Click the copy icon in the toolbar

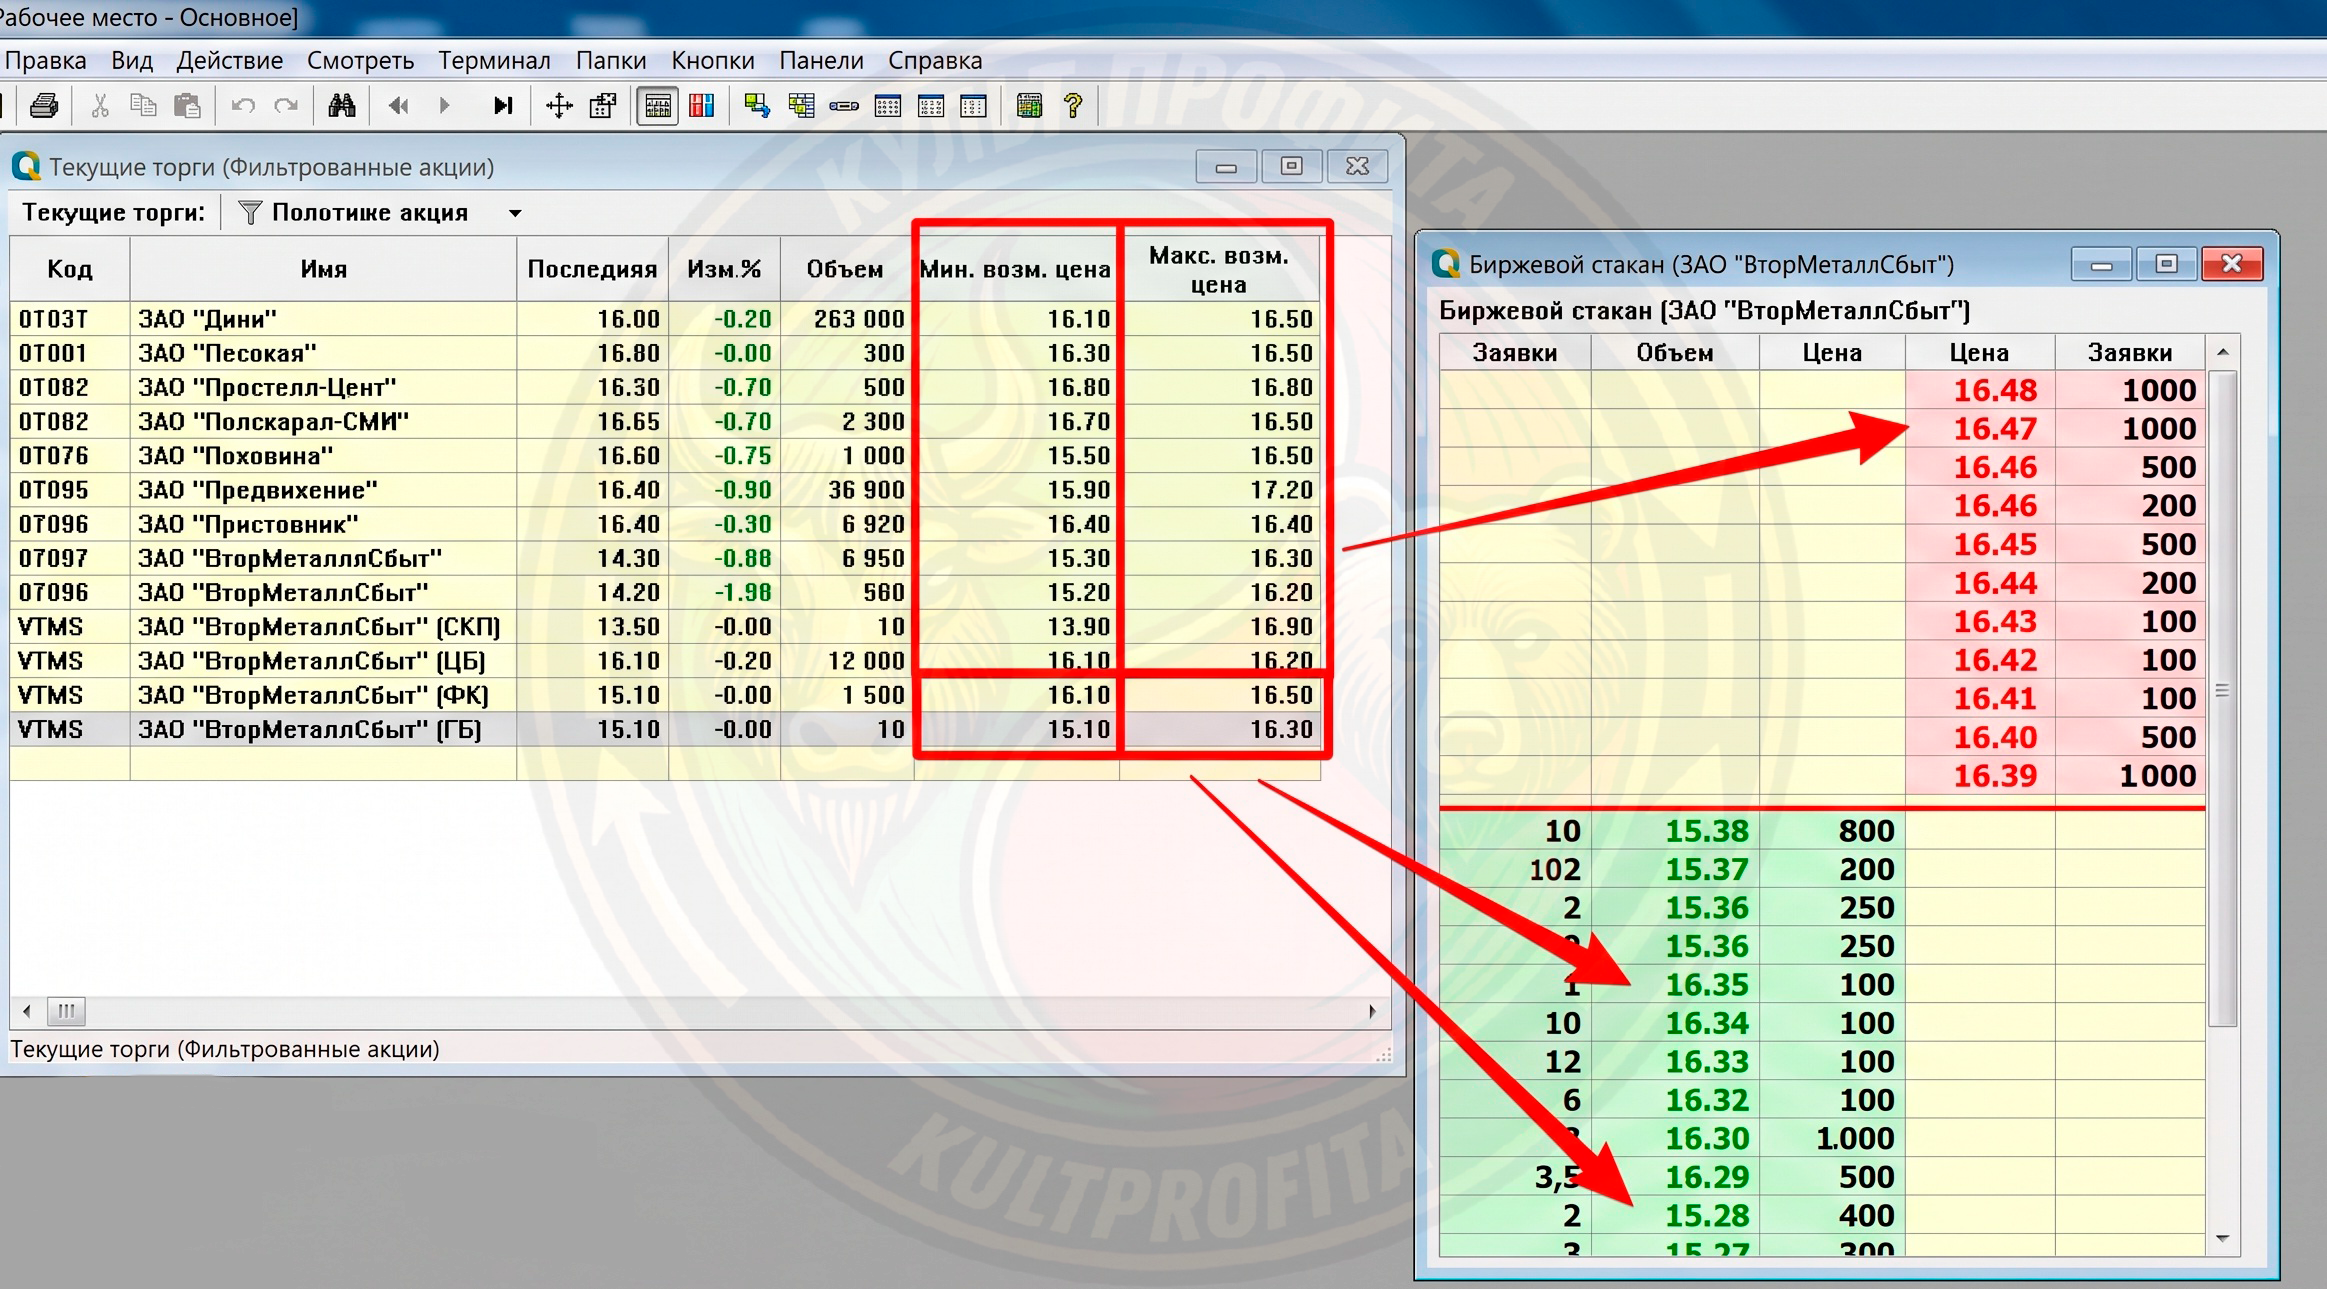[x=143, y=105]
